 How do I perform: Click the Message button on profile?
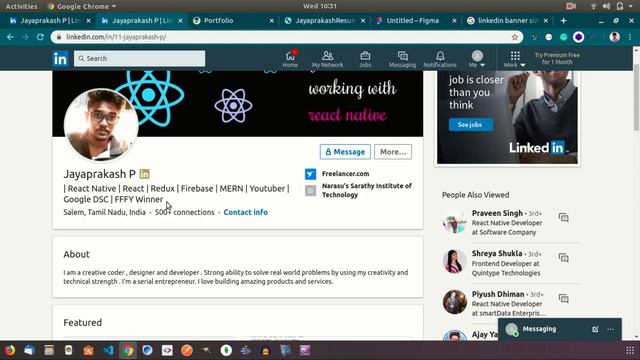(x=345, y=152)
